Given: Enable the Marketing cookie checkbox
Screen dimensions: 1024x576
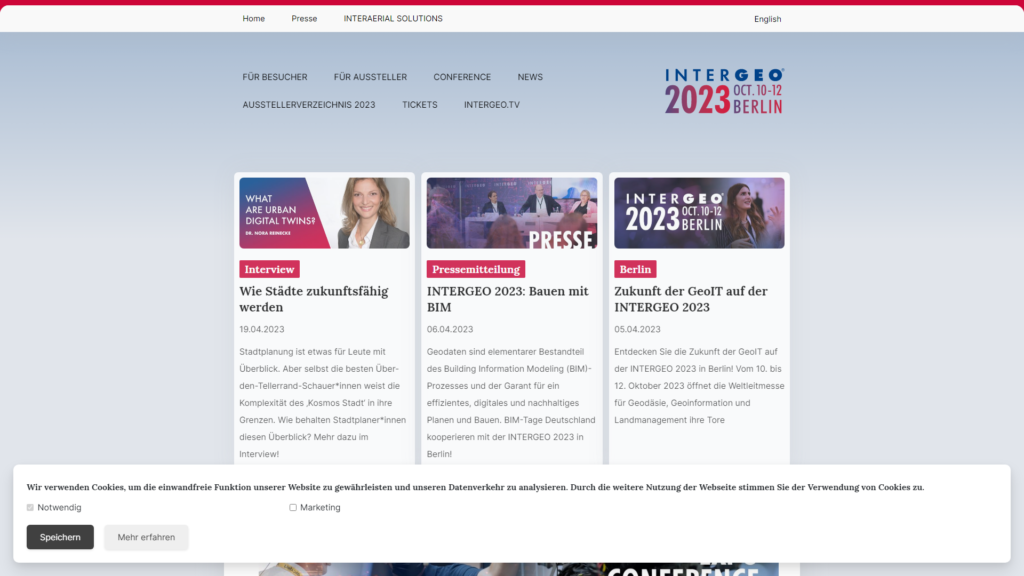Looking at the screenshot, I should (x=293, y=507).
